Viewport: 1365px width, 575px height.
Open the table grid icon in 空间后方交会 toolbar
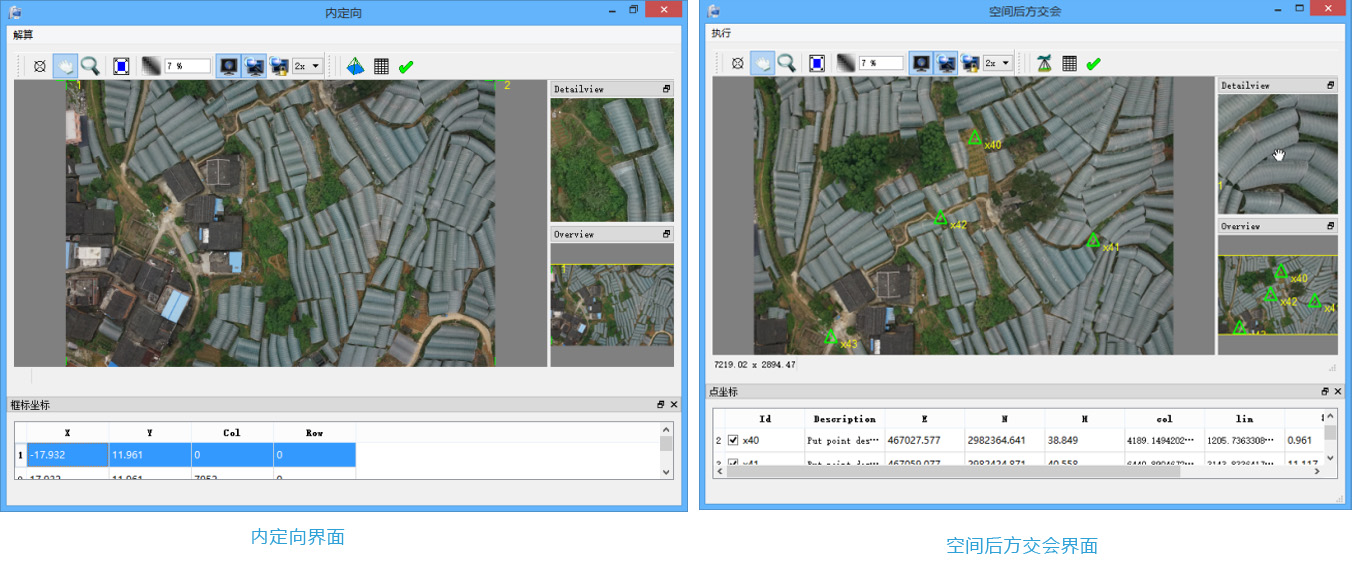pyautogui.click(x=1069, y=63)
